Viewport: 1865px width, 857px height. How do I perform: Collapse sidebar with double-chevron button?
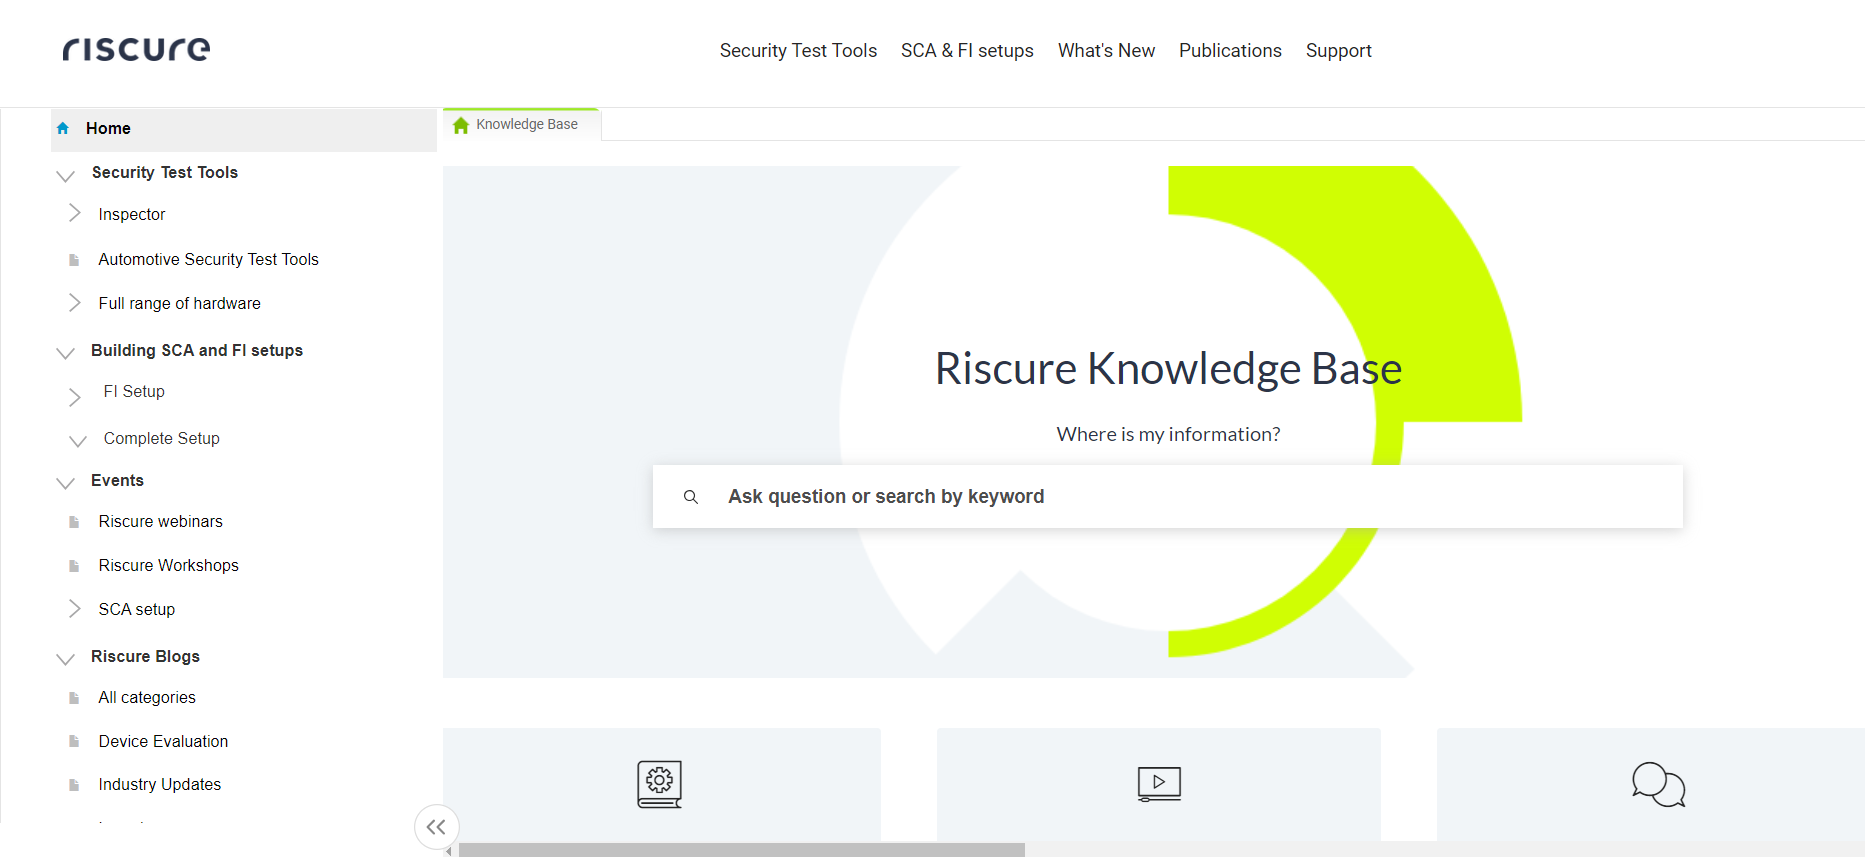[436, 827]
